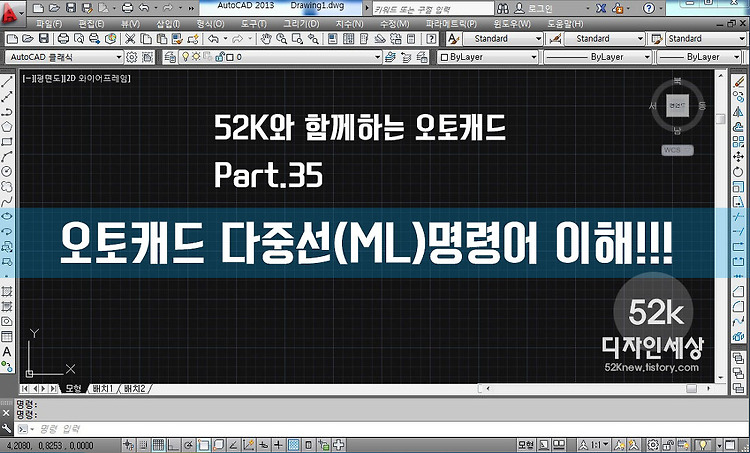
Task: Select the Polygon tool in the draw toolbar
Action: click(x=7, y=127)
